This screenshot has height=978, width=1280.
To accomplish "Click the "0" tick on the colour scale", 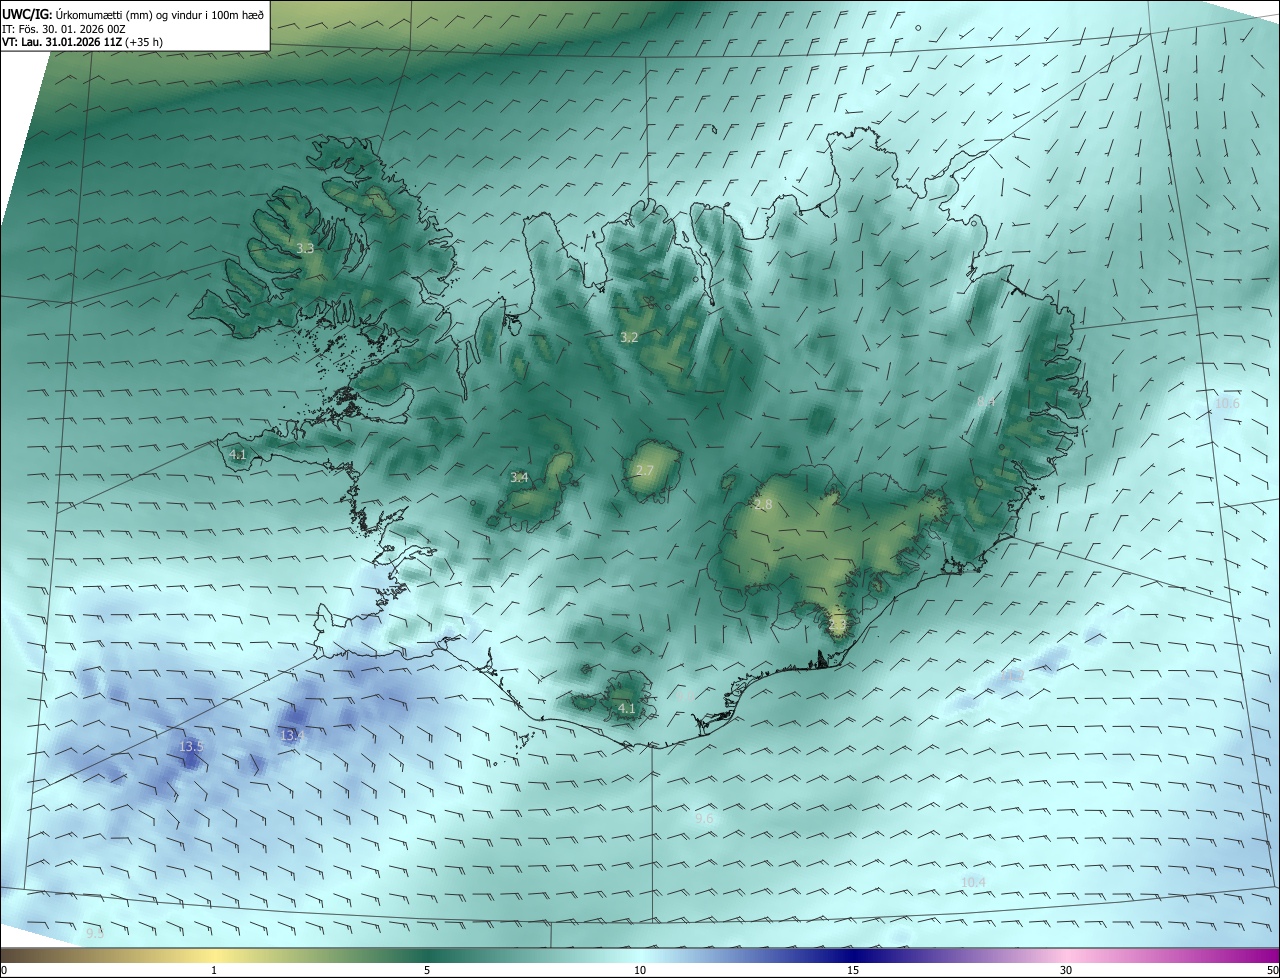I will [4, 971].
